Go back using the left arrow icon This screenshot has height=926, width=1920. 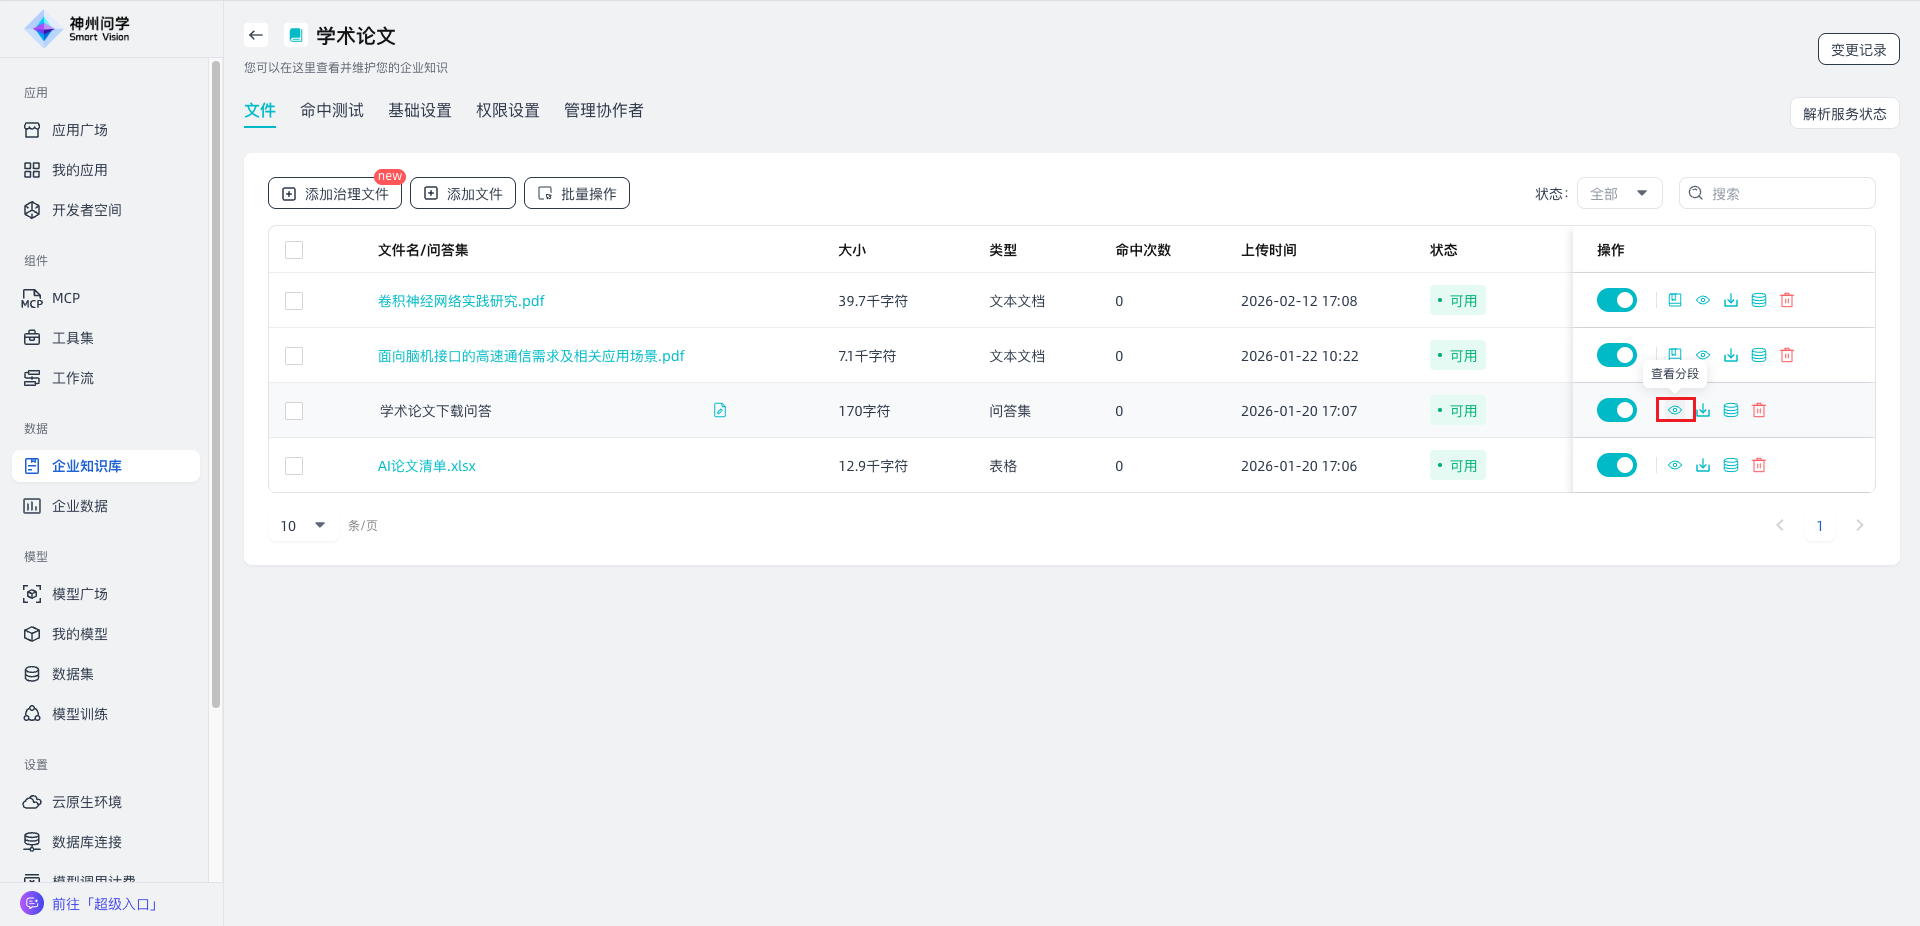(x=256, y=35)
